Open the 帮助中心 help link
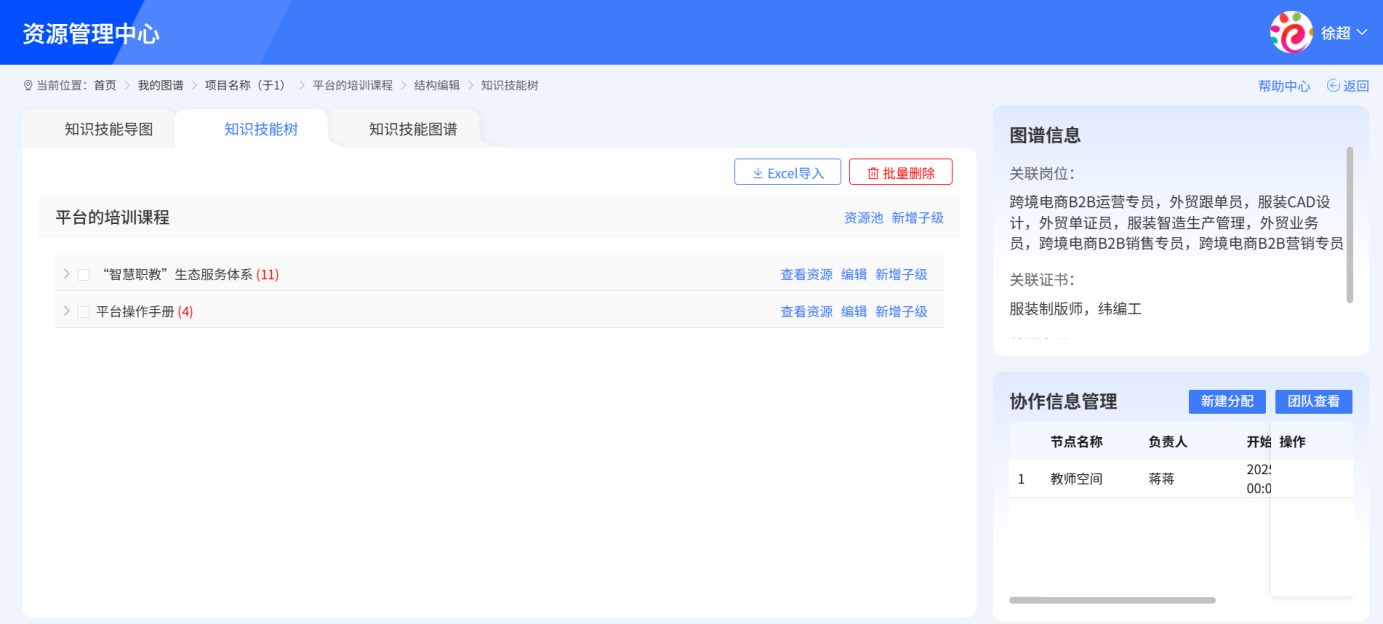 pos(1283,85)
